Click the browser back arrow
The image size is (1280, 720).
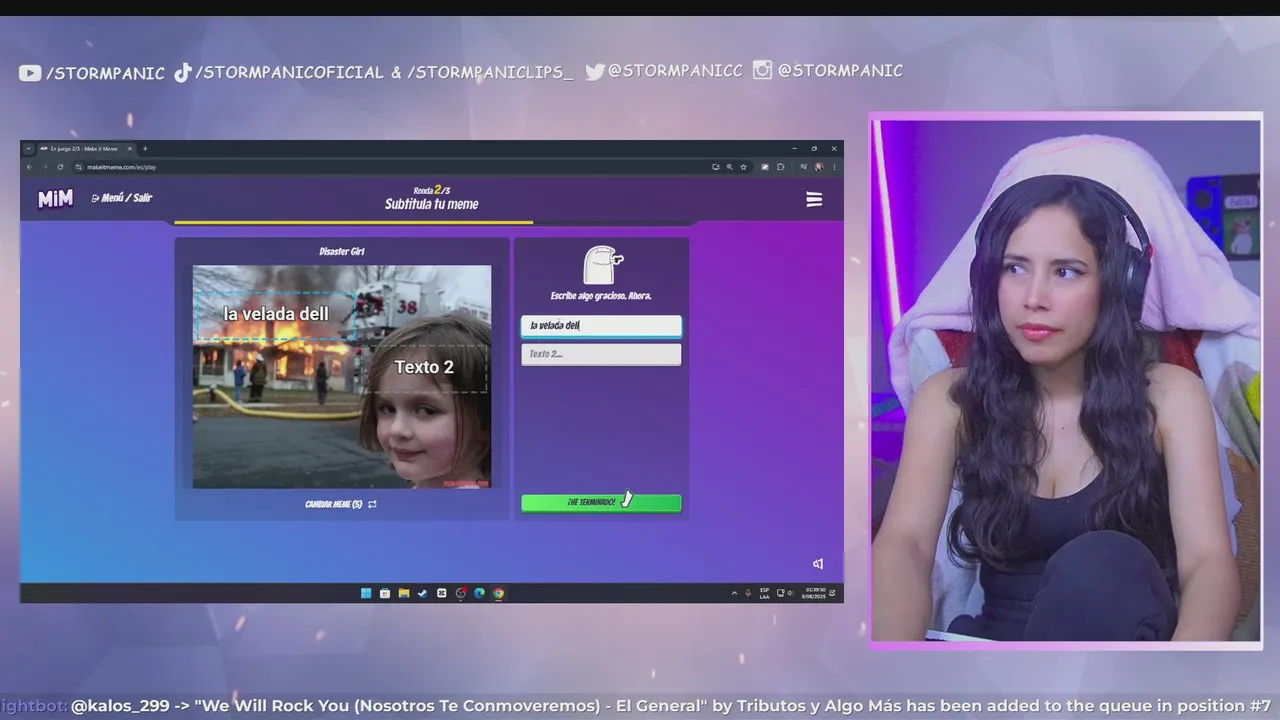(29, 167)
